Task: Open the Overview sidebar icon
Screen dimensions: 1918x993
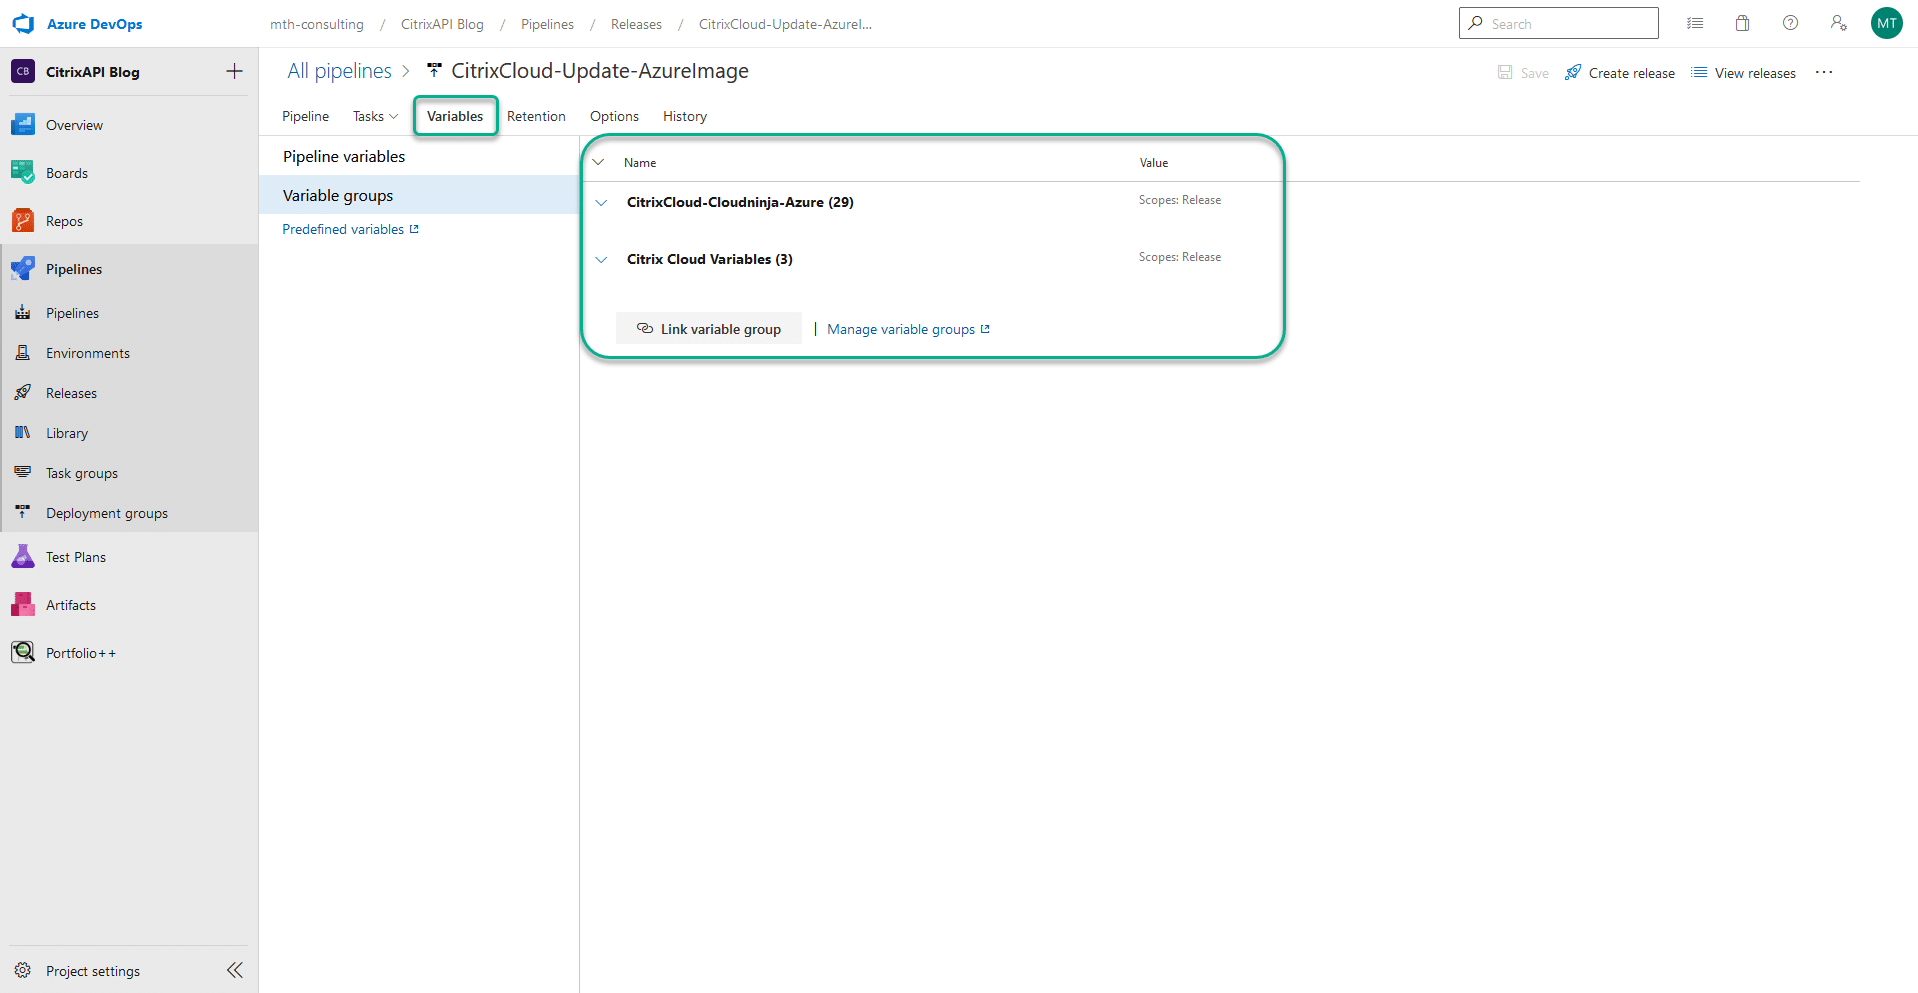Action: [23, 125]
